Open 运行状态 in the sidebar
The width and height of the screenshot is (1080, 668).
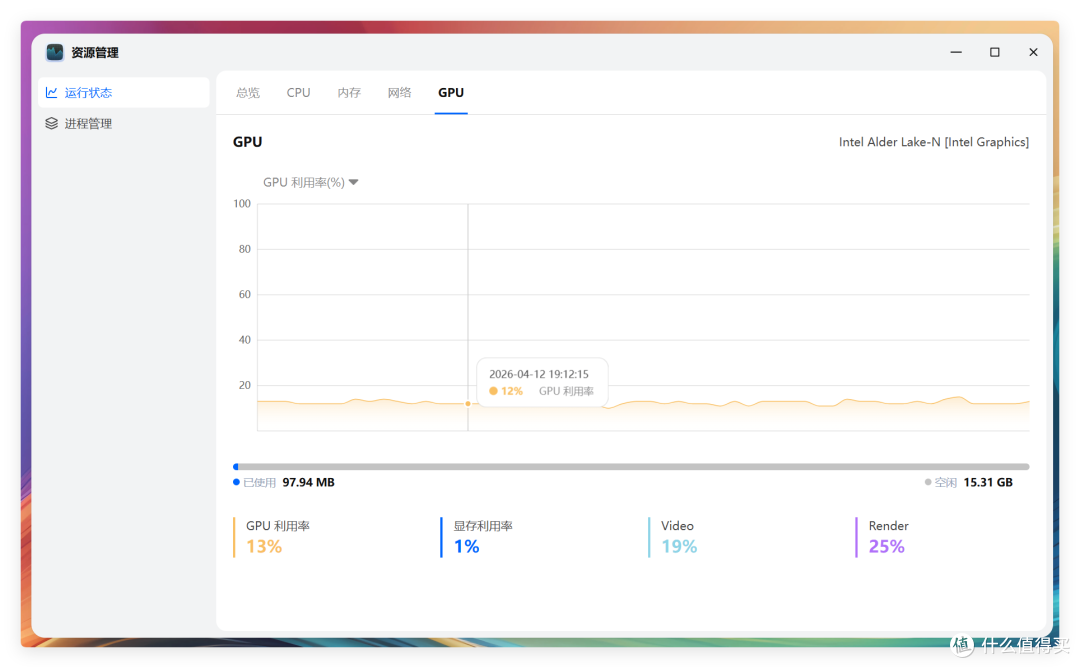[x=124, y=92]
